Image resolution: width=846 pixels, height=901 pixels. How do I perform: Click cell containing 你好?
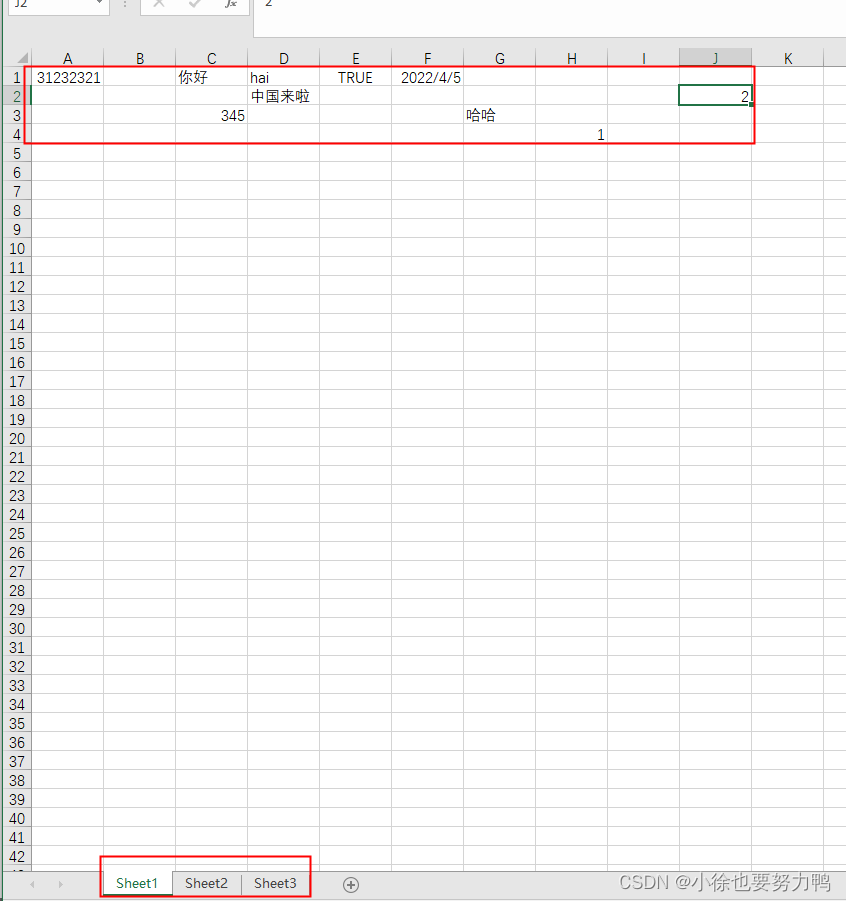click(212, 78)
